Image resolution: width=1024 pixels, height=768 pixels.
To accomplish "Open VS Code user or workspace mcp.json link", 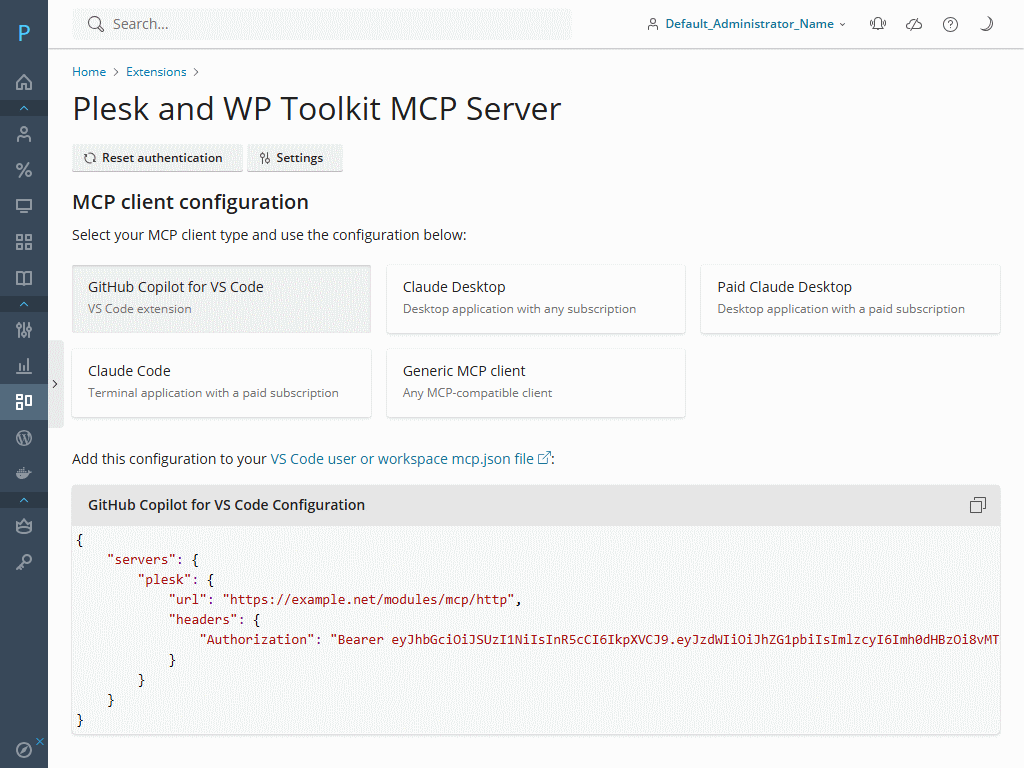I will (403, 459).
